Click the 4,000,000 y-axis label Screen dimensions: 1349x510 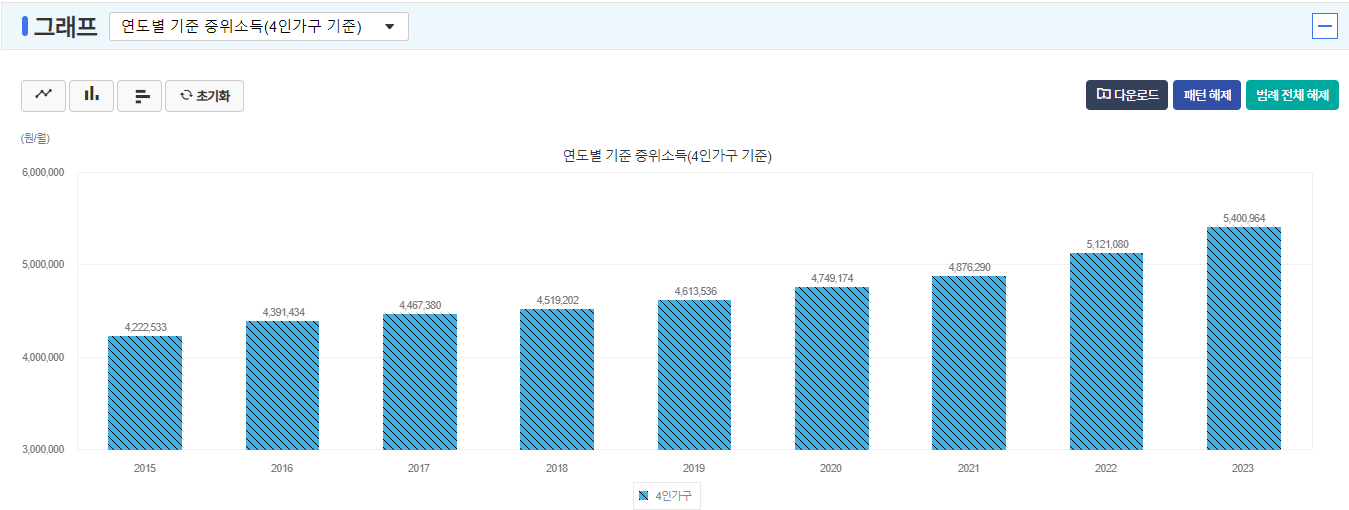[x=43, y=357]
